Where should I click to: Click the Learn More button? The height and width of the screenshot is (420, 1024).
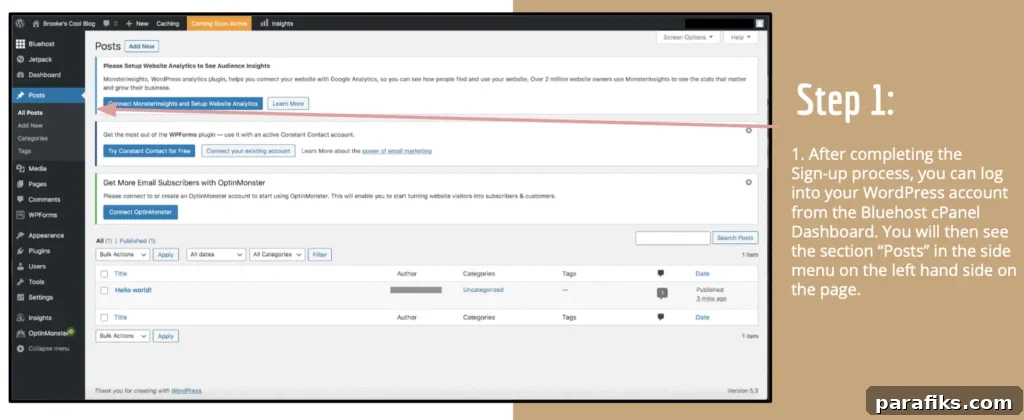pos(288,104)
